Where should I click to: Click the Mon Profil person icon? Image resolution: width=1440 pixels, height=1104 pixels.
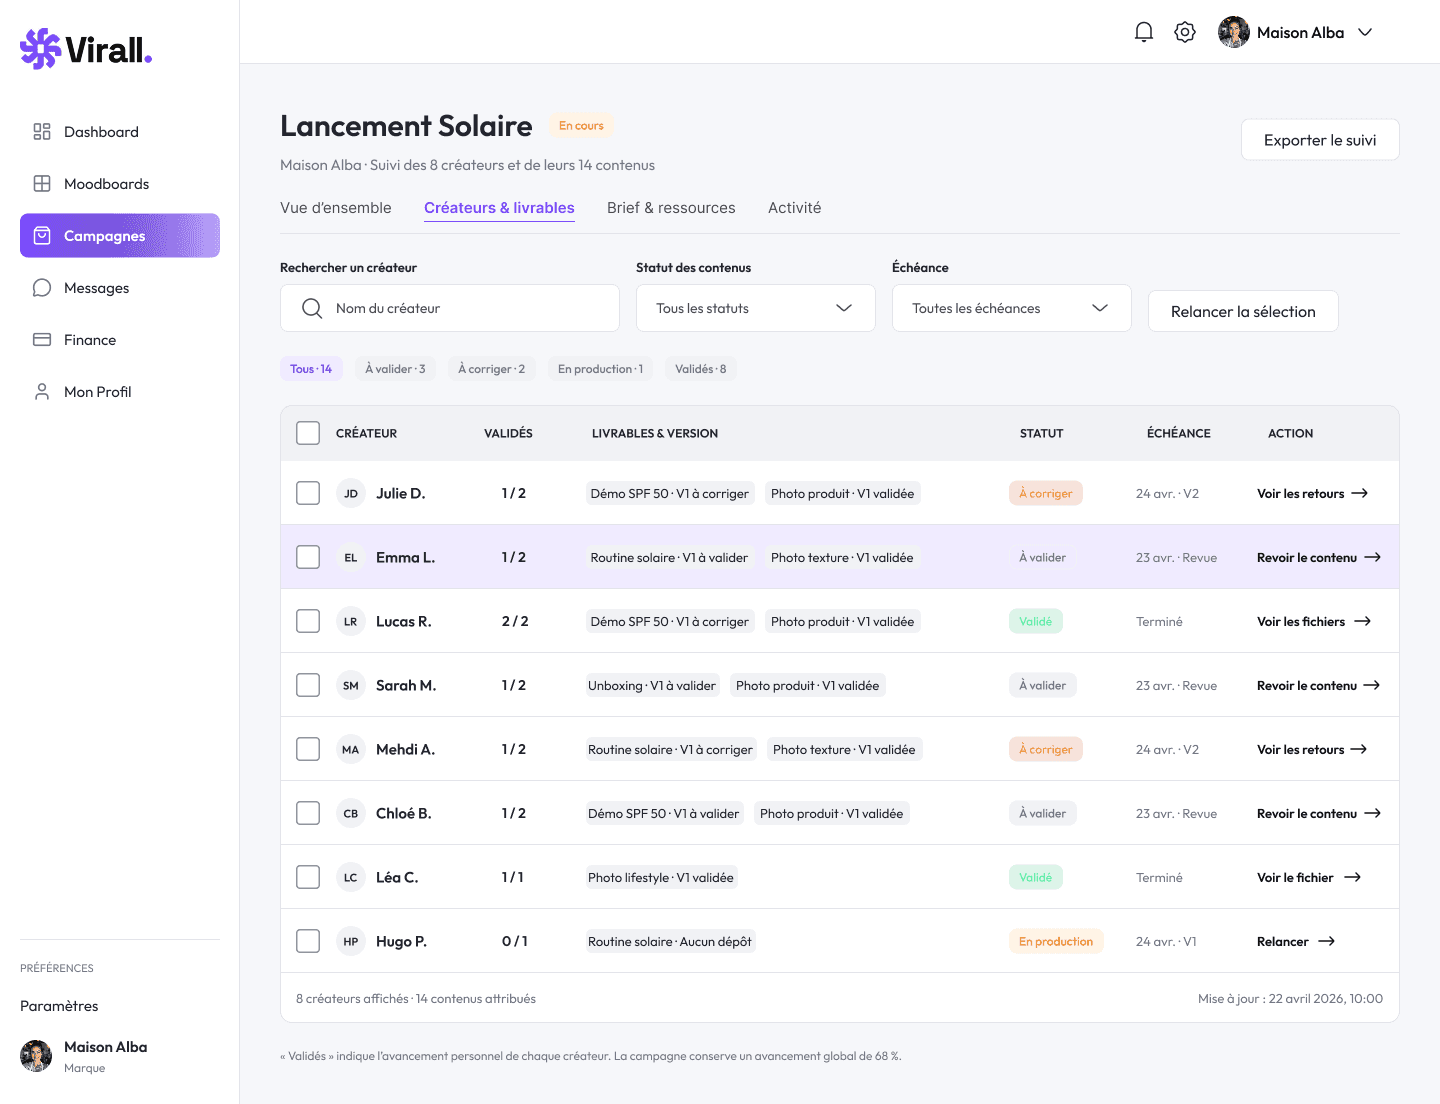coord(42,392)
